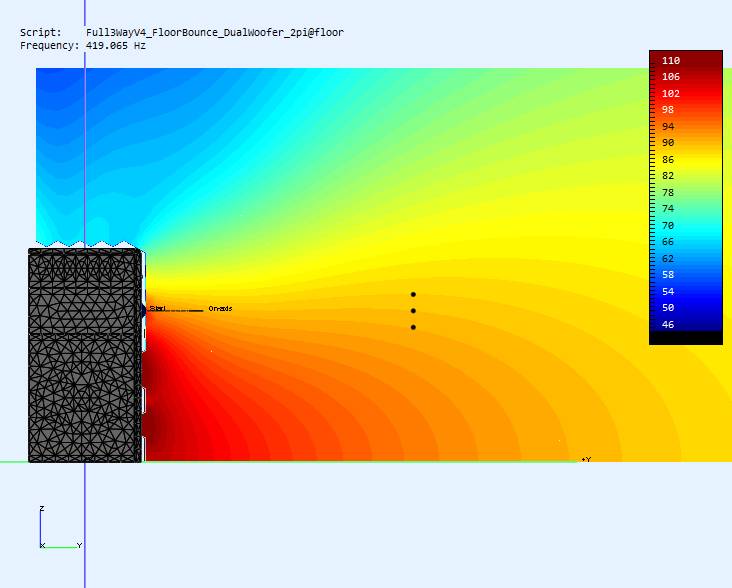Click the 110 value on the color scale
This screenshot has height=588, width=732.
tap(671, 61)
